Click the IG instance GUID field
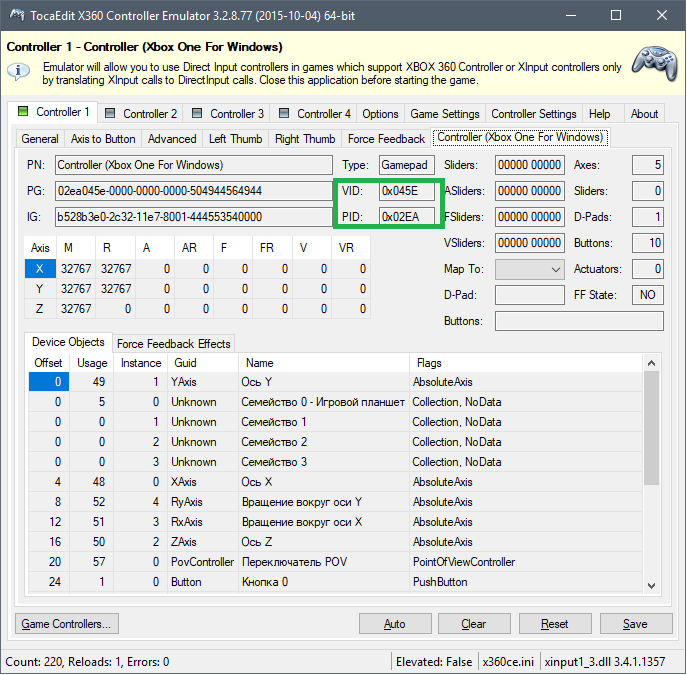The image size is (687, 675). coord(194,217)
